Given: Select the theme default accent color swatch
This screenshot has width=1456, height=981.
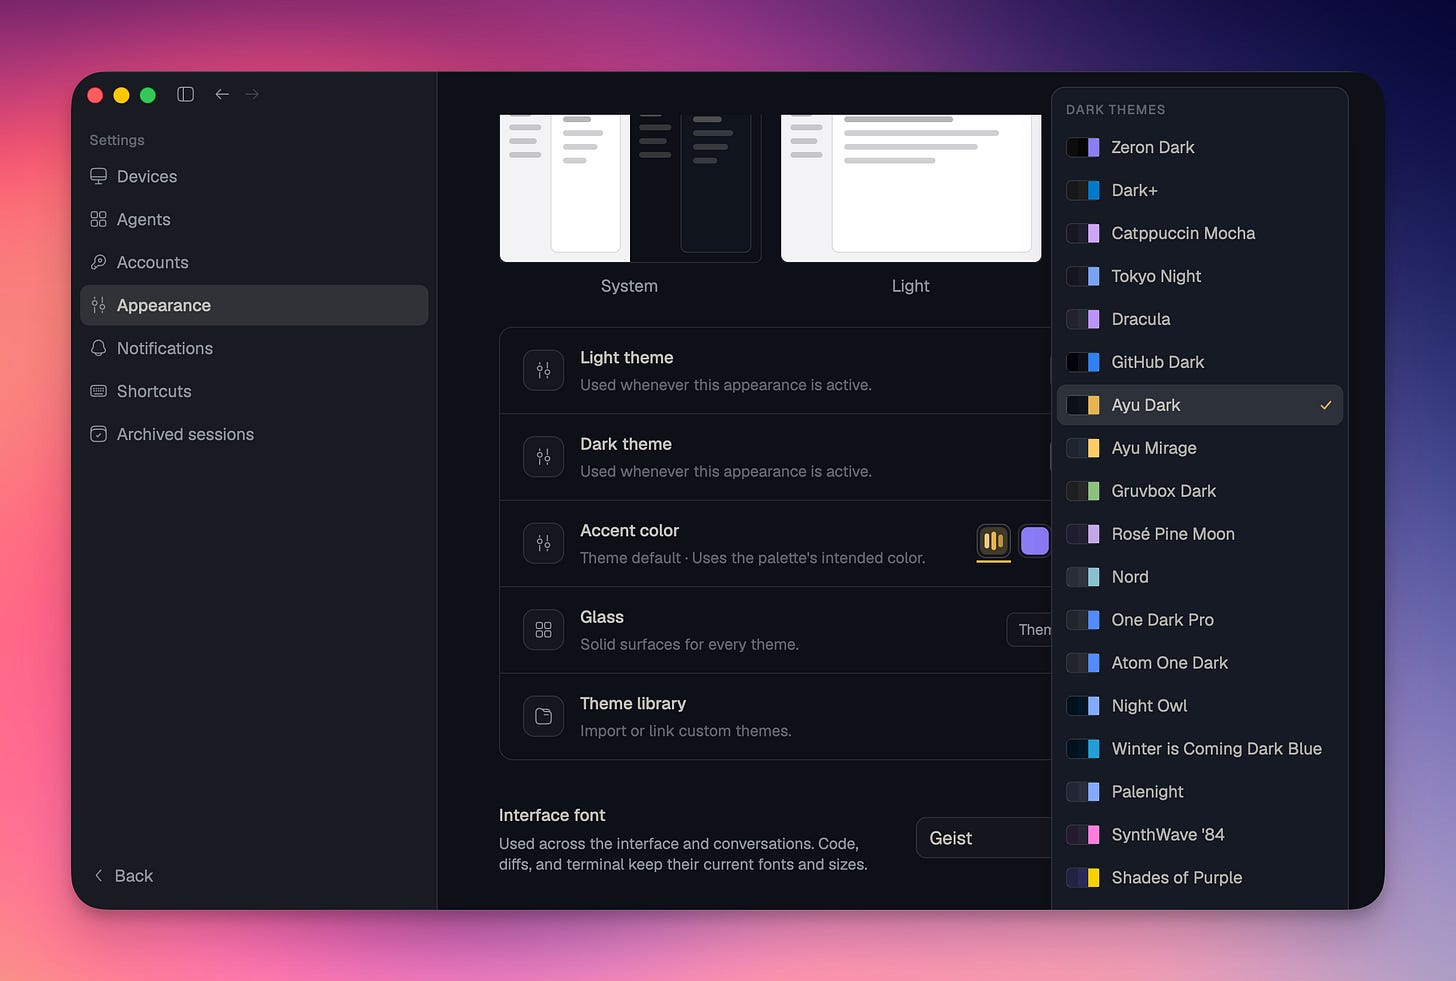Looking at the screenshot, I should pos(993,541).
